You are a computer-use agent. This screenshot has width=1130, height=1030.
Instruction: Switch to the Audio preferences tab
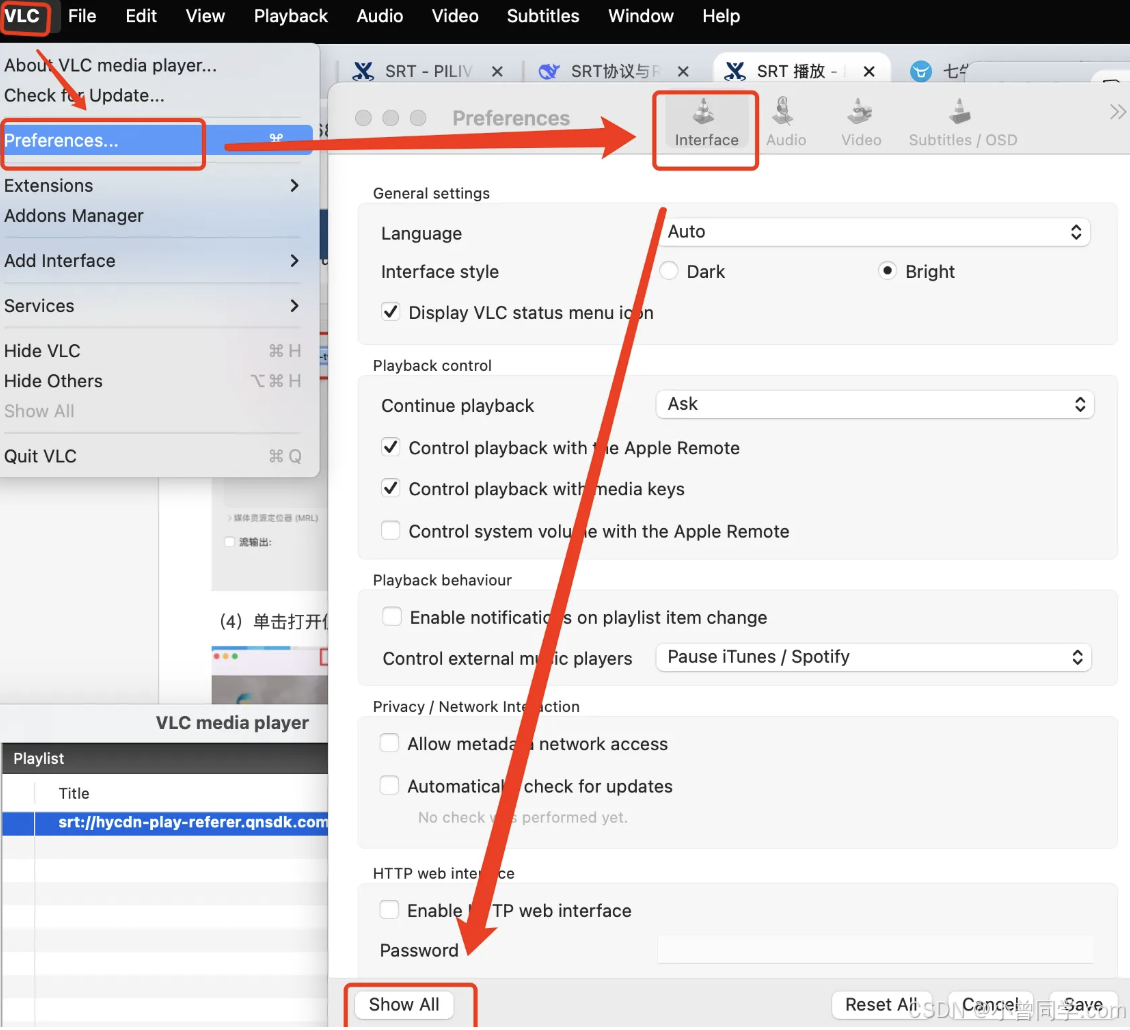click(786, 124)
